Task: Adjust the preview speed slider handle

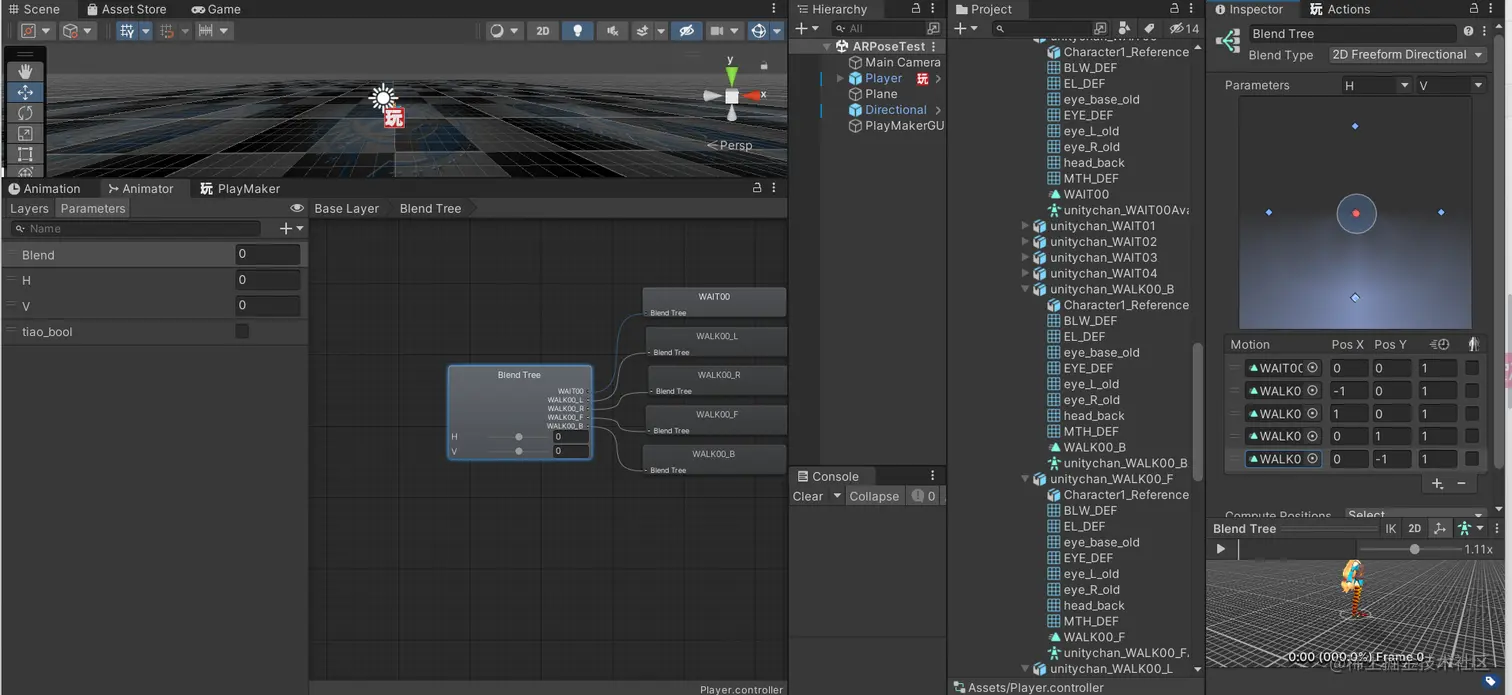Action: pyautogui.click(x=1414, y=549)
